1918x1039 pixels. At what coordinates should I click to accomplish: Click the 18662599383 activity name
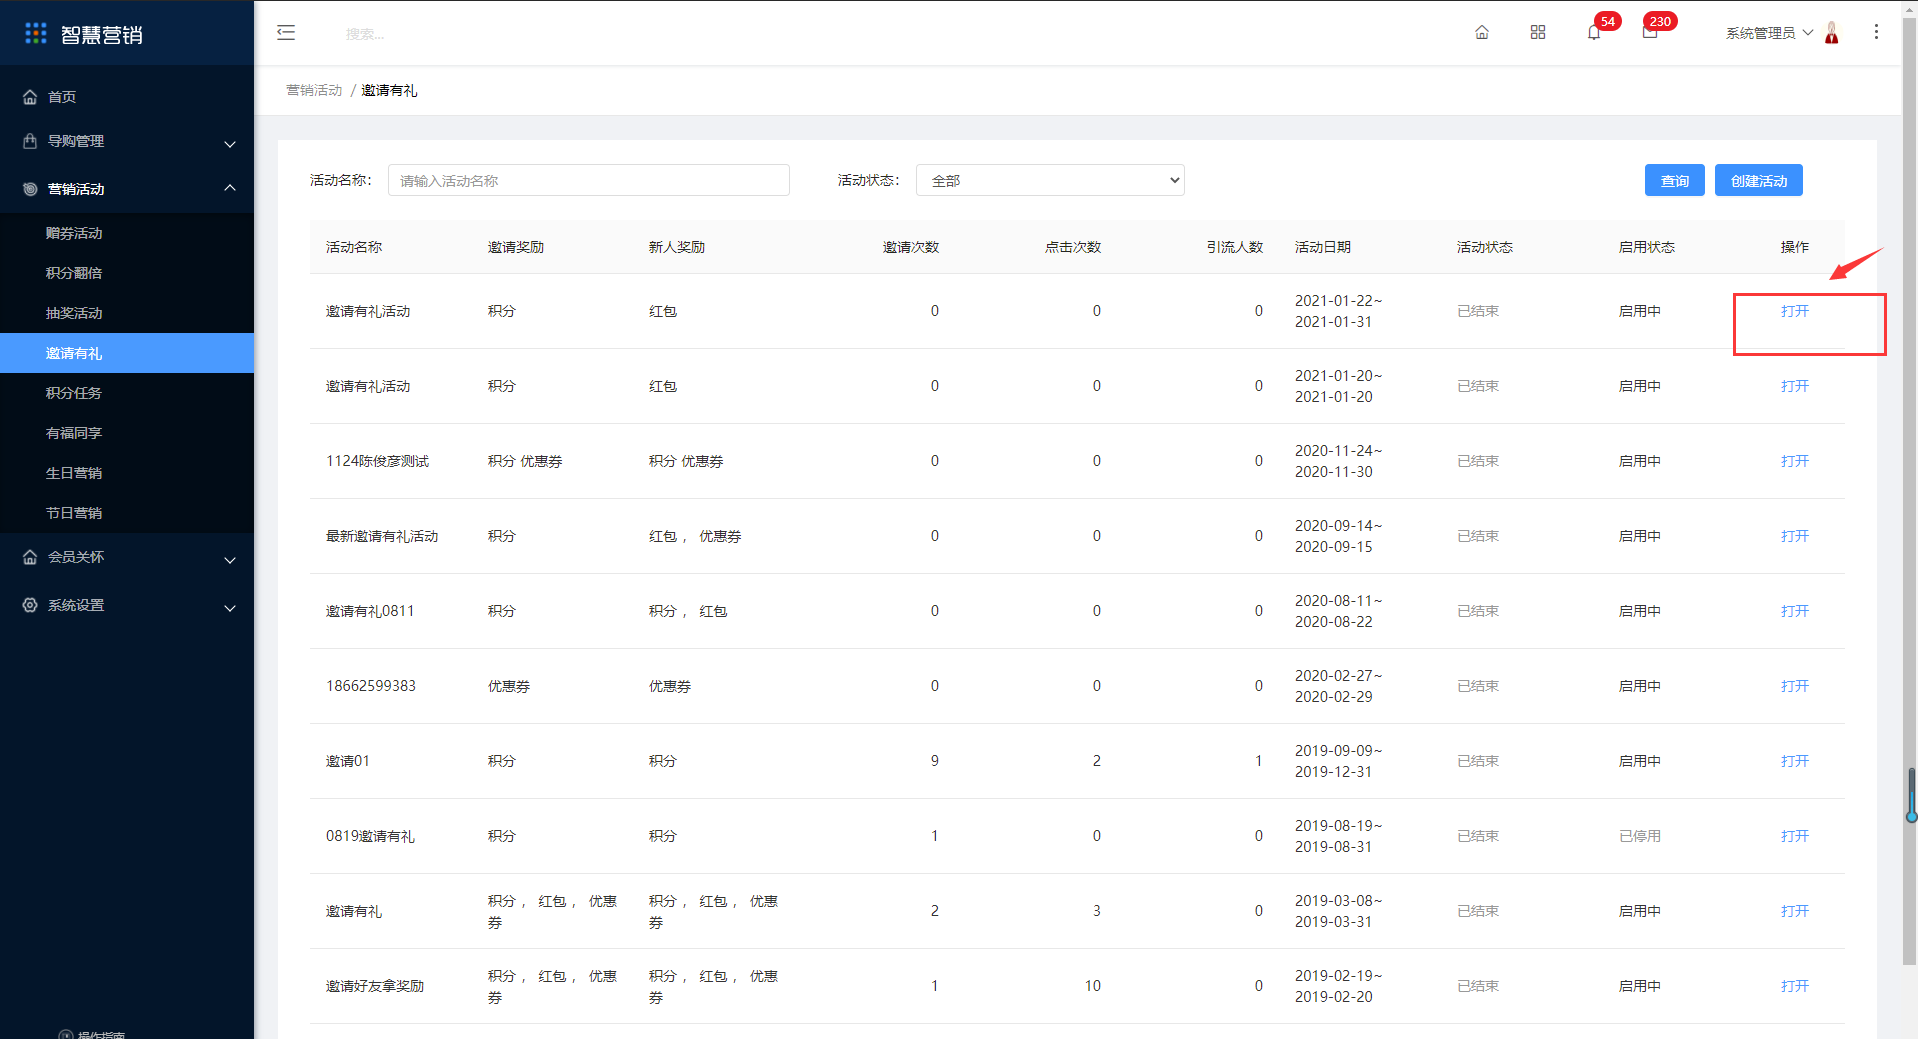[371, 686]
